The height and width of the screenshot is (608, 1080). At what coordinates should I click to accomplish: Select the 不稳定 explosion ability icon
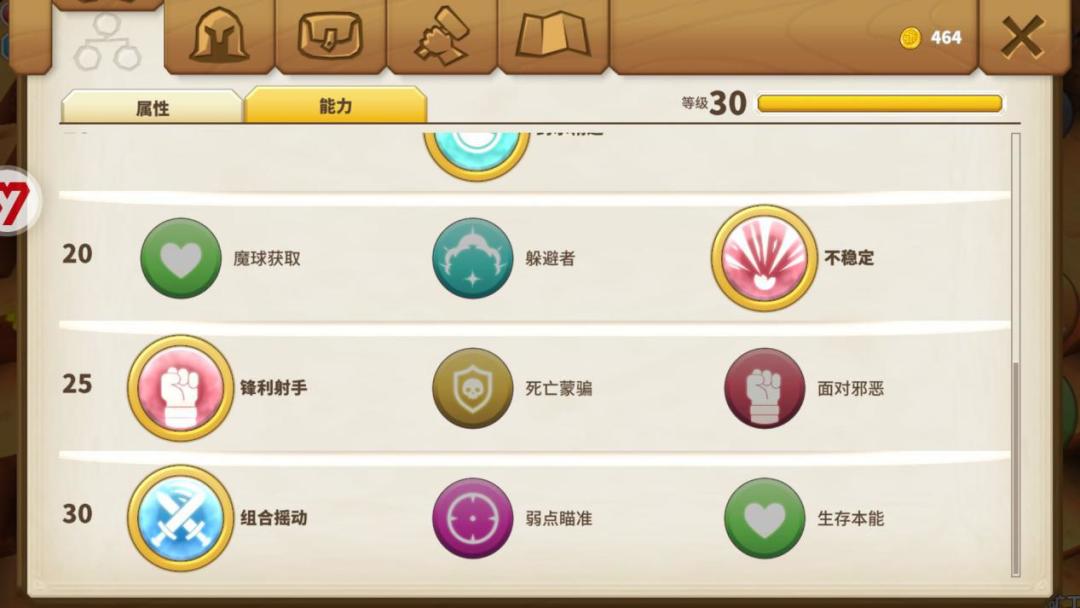[x=765, y=258]
